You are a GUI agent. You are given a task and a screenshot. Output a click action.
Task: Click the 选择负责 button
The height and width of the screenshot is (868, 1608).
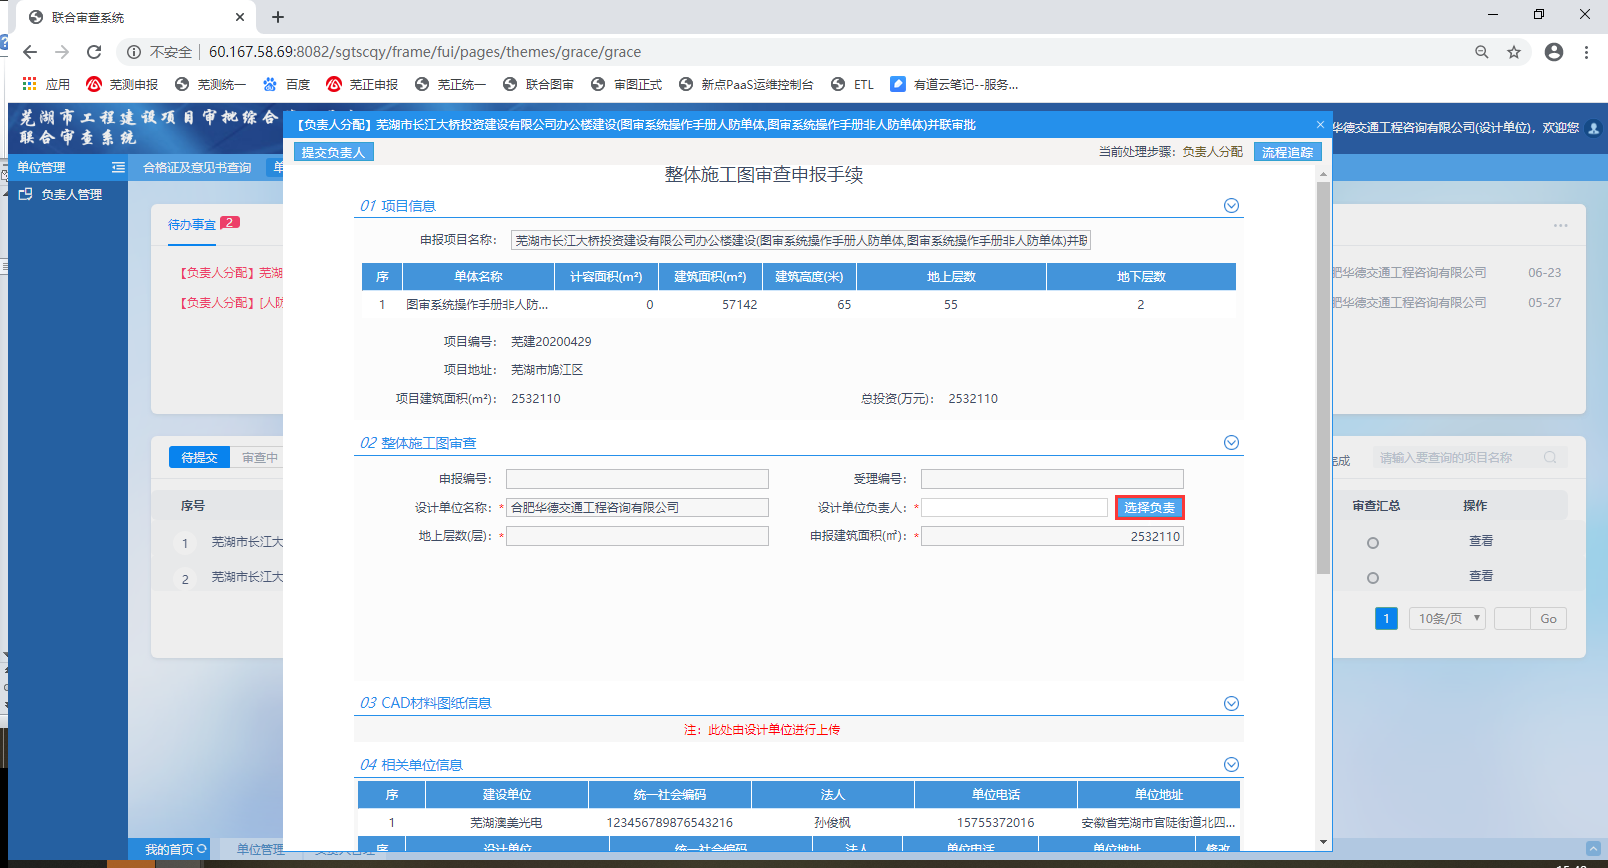click(x=1149, y=508)
